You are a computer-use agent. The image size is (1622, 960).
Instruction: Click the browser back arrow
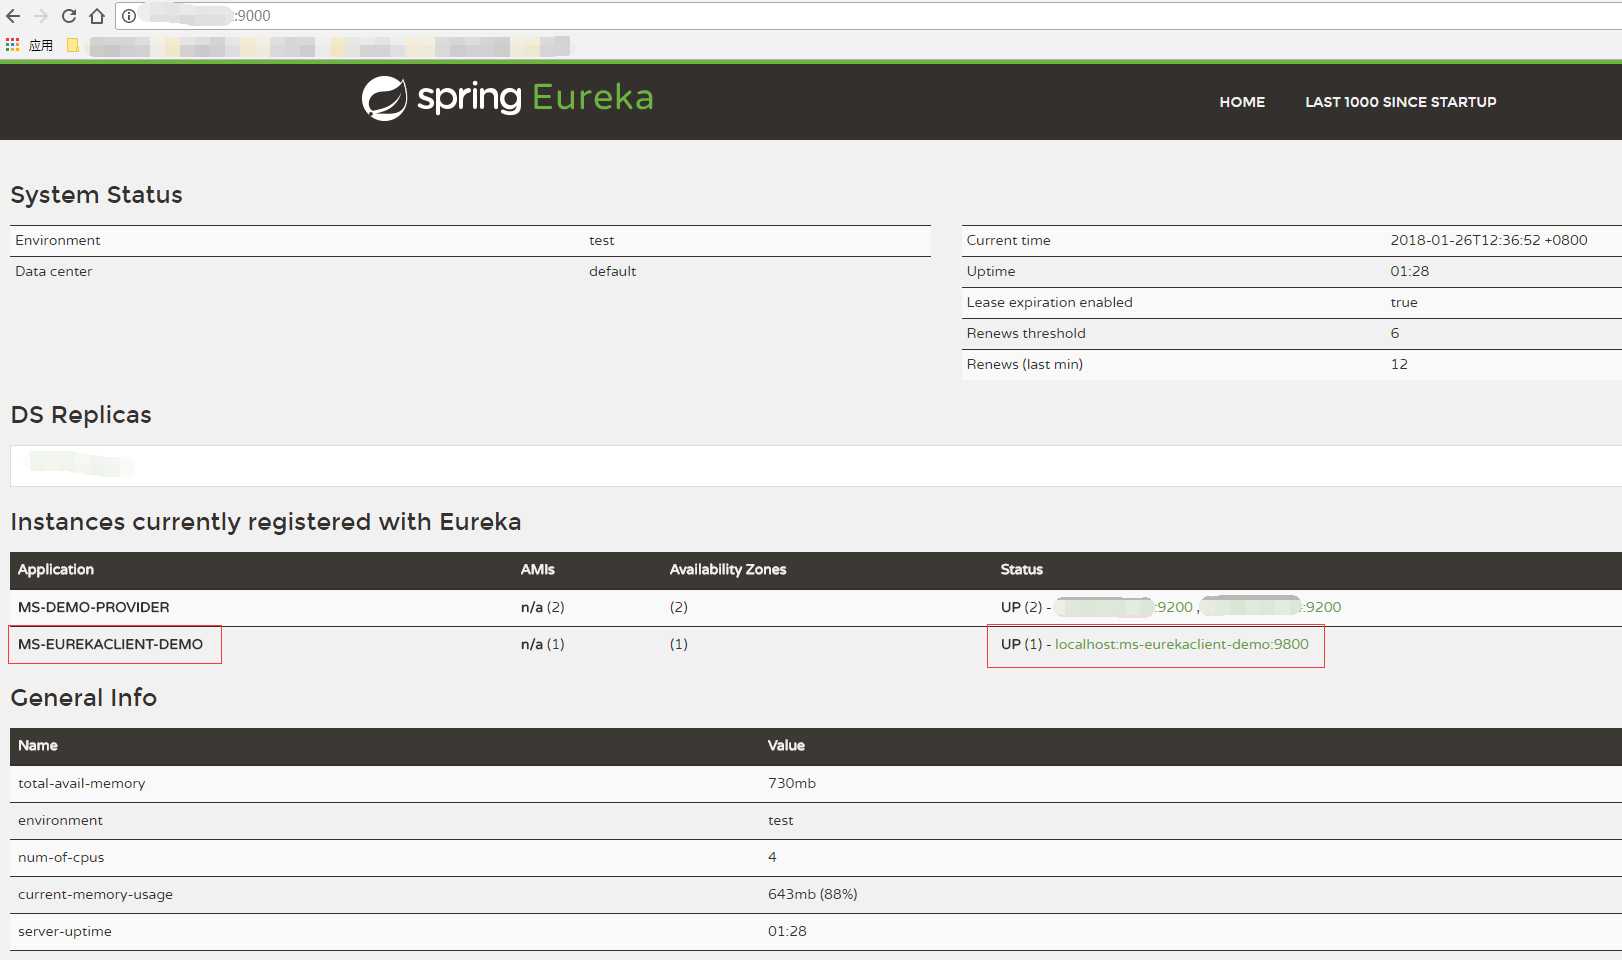[13, 16]
